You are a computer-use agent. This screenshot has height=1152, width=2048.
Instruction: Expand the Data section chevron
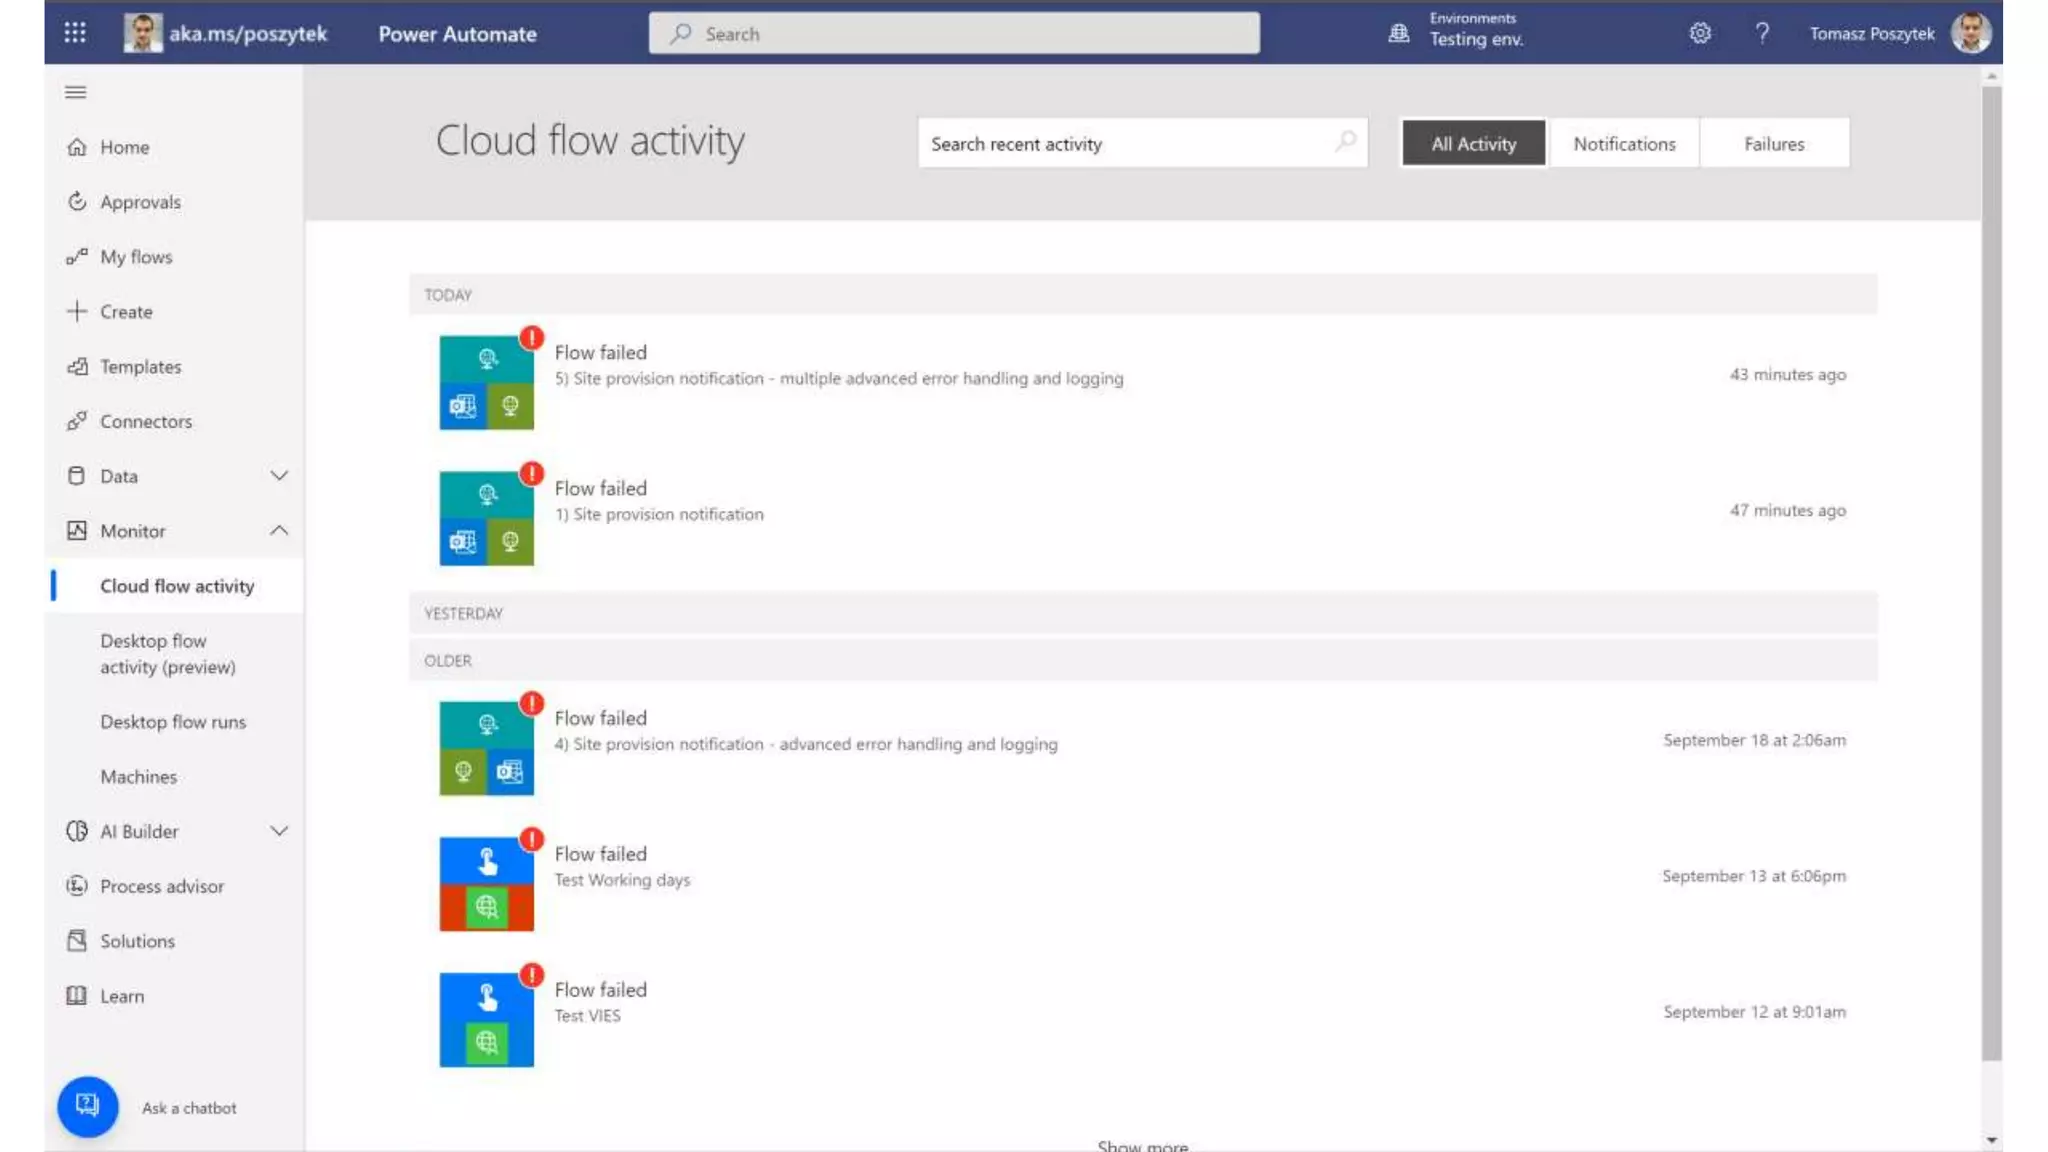click(x=279, y=476)
